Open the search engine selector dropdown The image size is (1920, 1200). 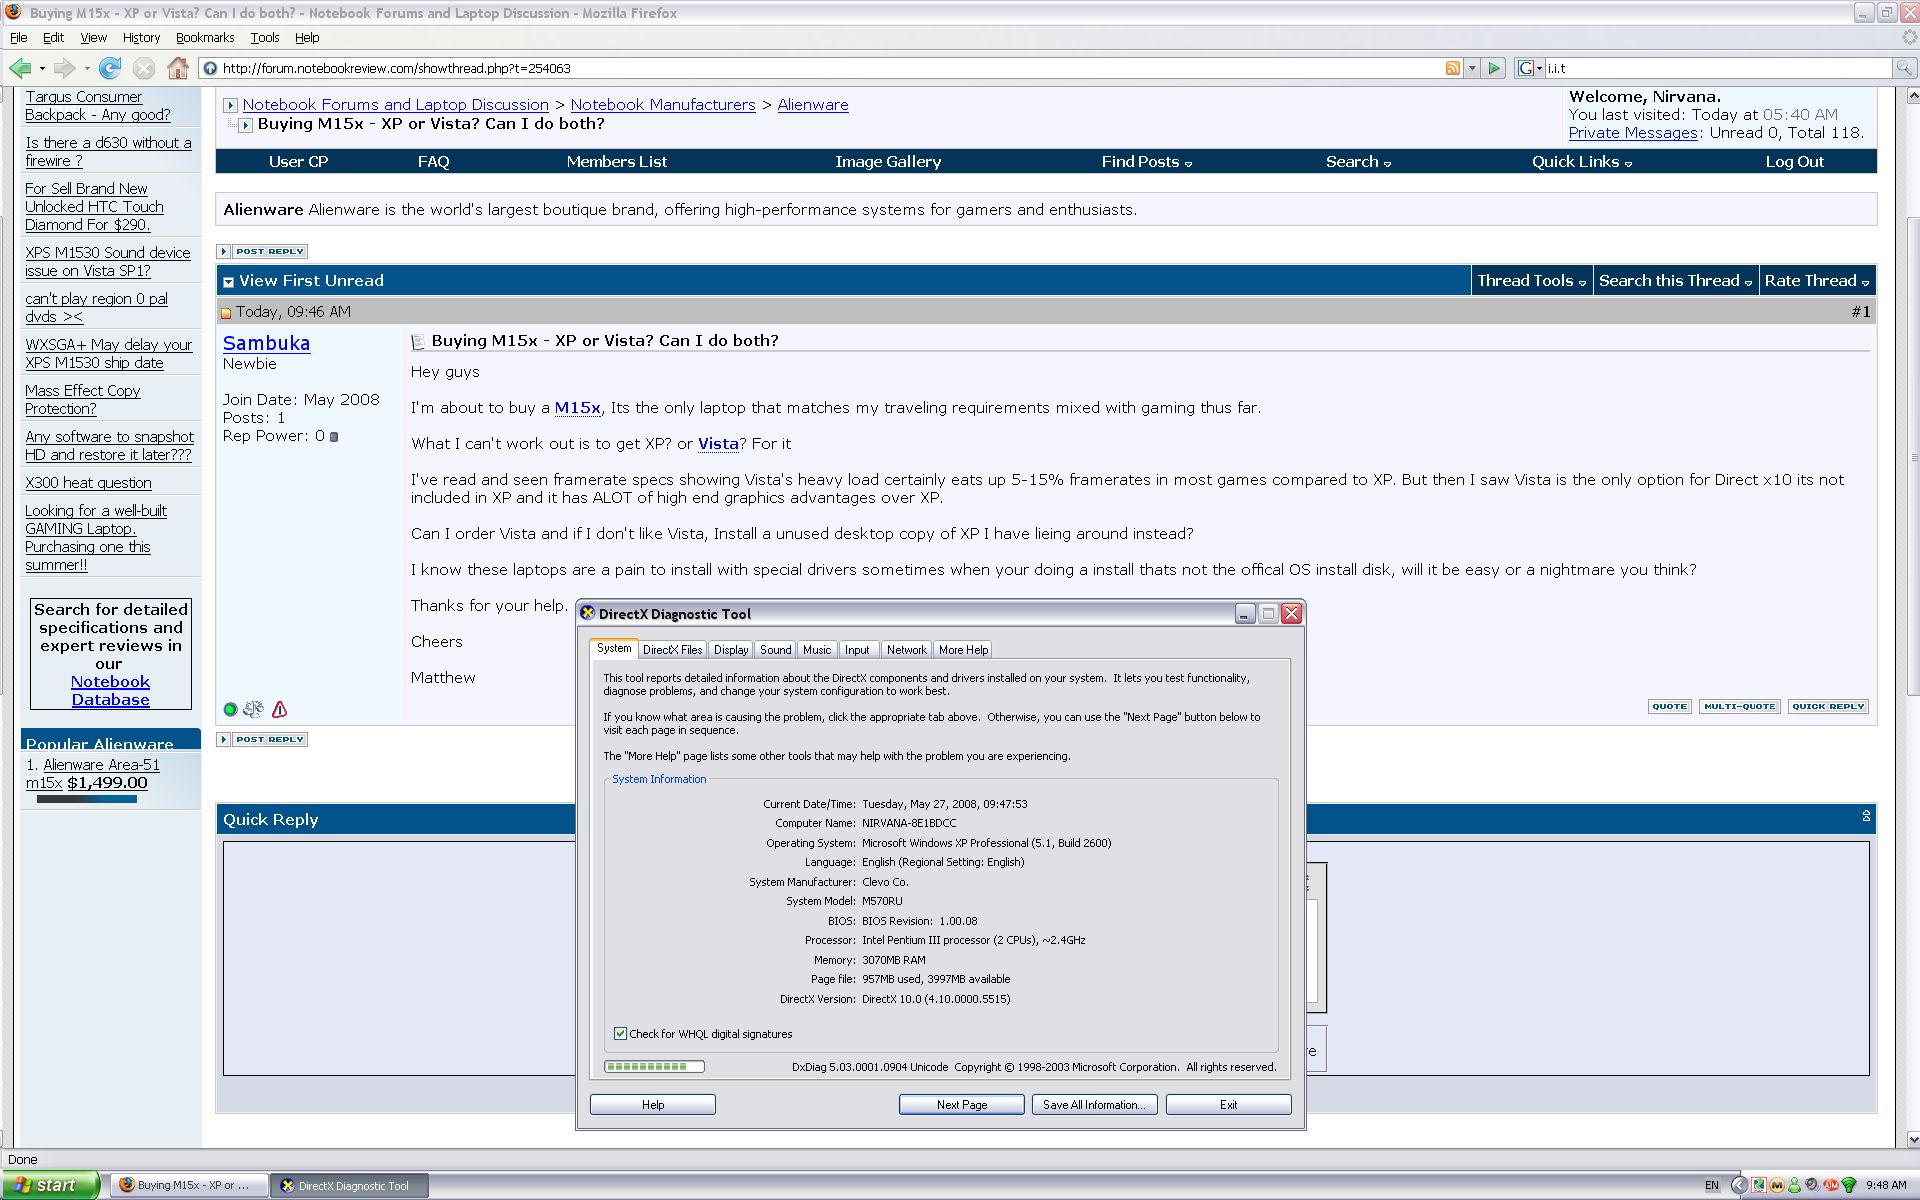coord(1530,68)
